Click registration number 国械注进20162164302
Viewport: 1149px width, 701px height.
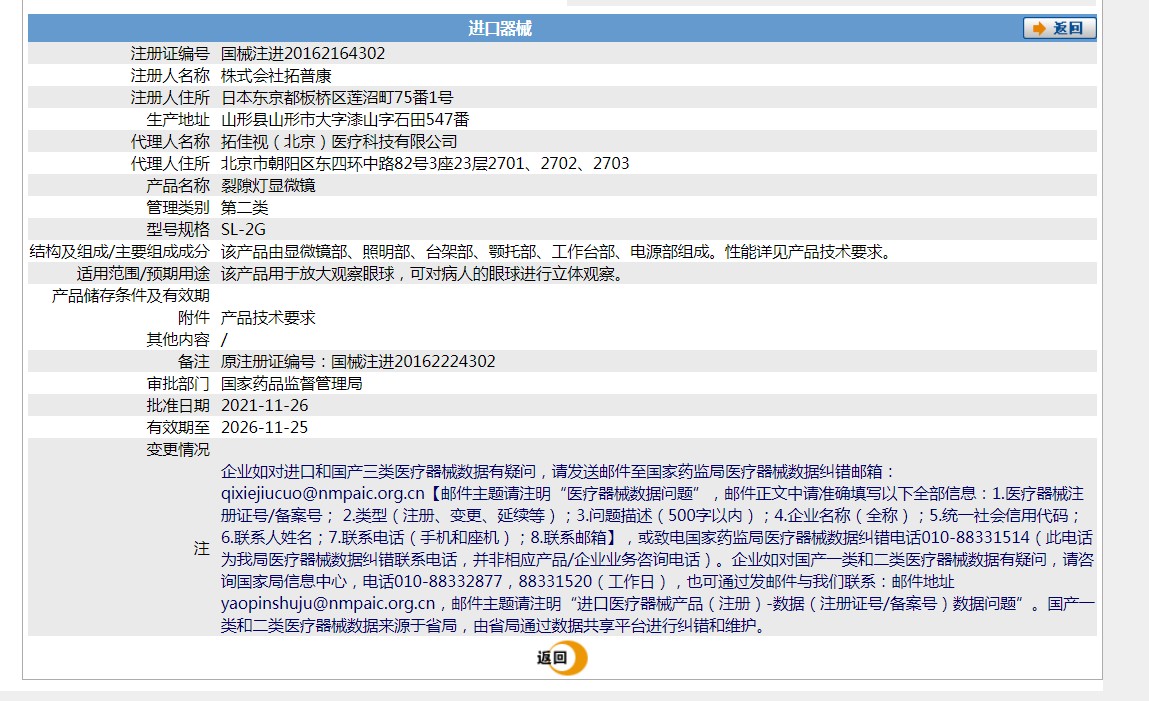[302, 54]
